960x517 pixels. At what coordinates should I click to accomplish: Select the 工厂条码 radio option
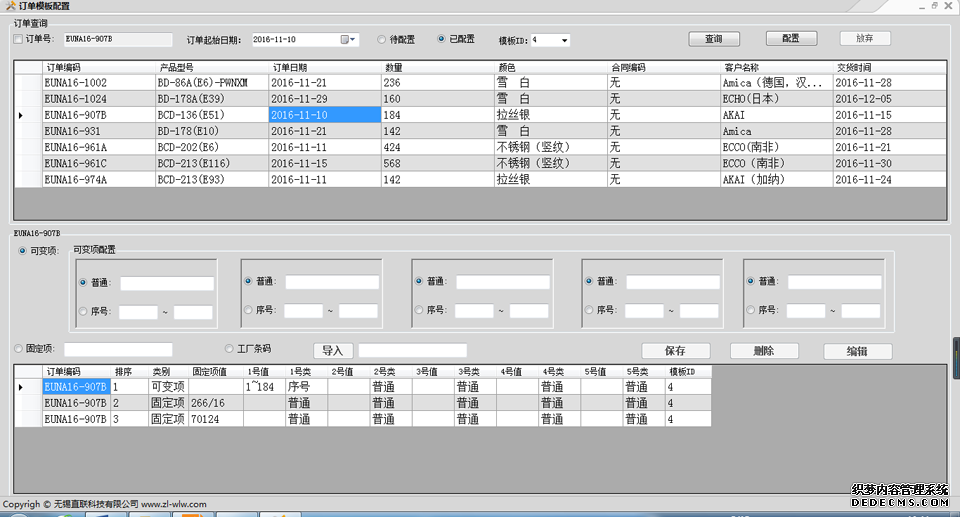(x=229, y=349)
